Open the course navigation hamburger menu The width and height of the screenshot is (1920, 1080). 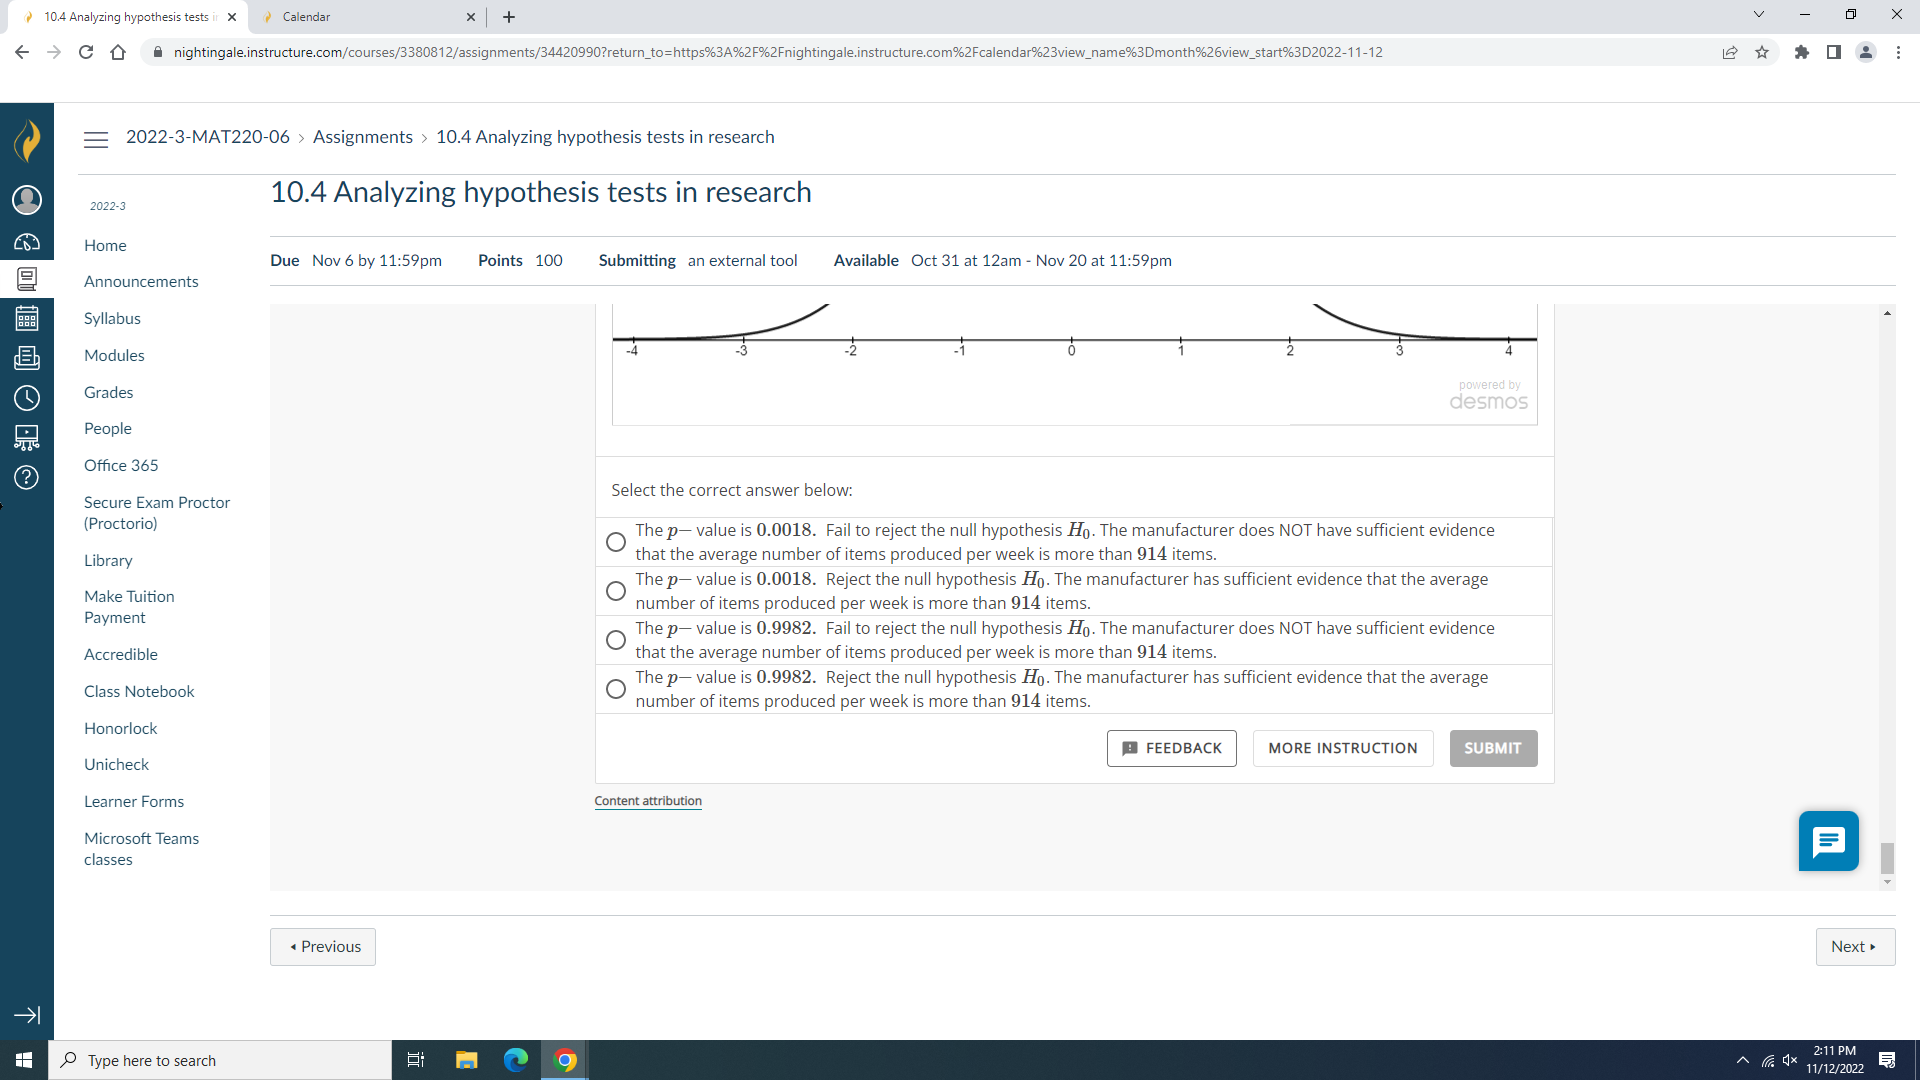pyautogui.click(x=96, y=139)
